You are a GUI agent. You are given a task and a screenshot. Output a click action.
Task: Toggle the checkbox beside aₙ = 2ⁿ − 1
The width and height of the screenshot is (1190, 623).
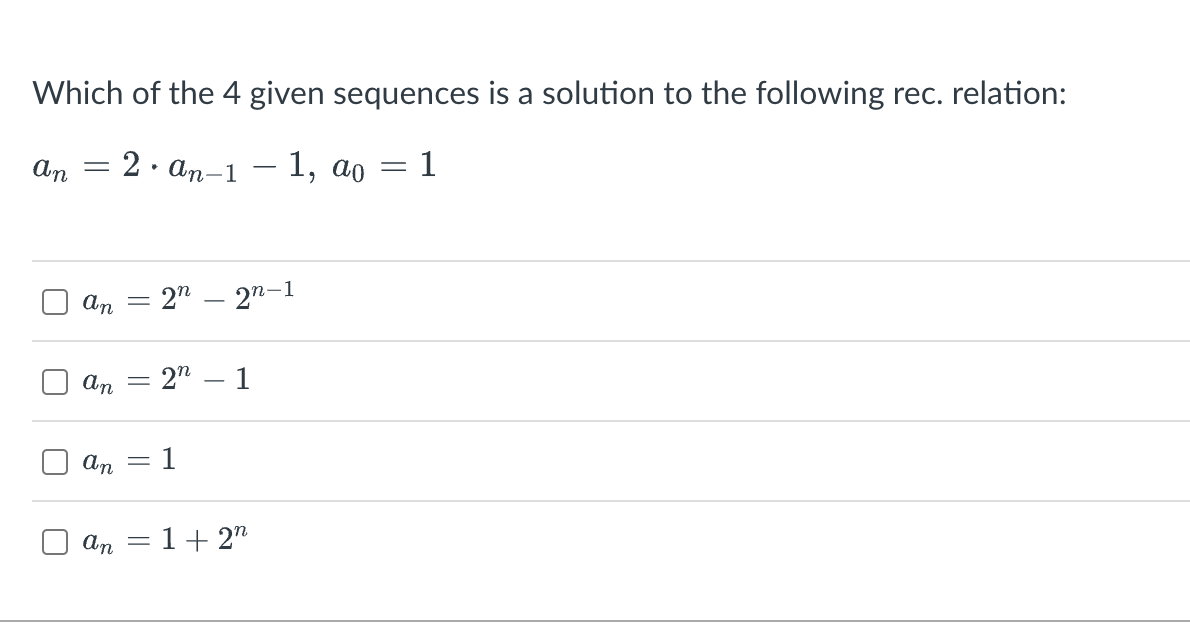click(x=55, y=380)
